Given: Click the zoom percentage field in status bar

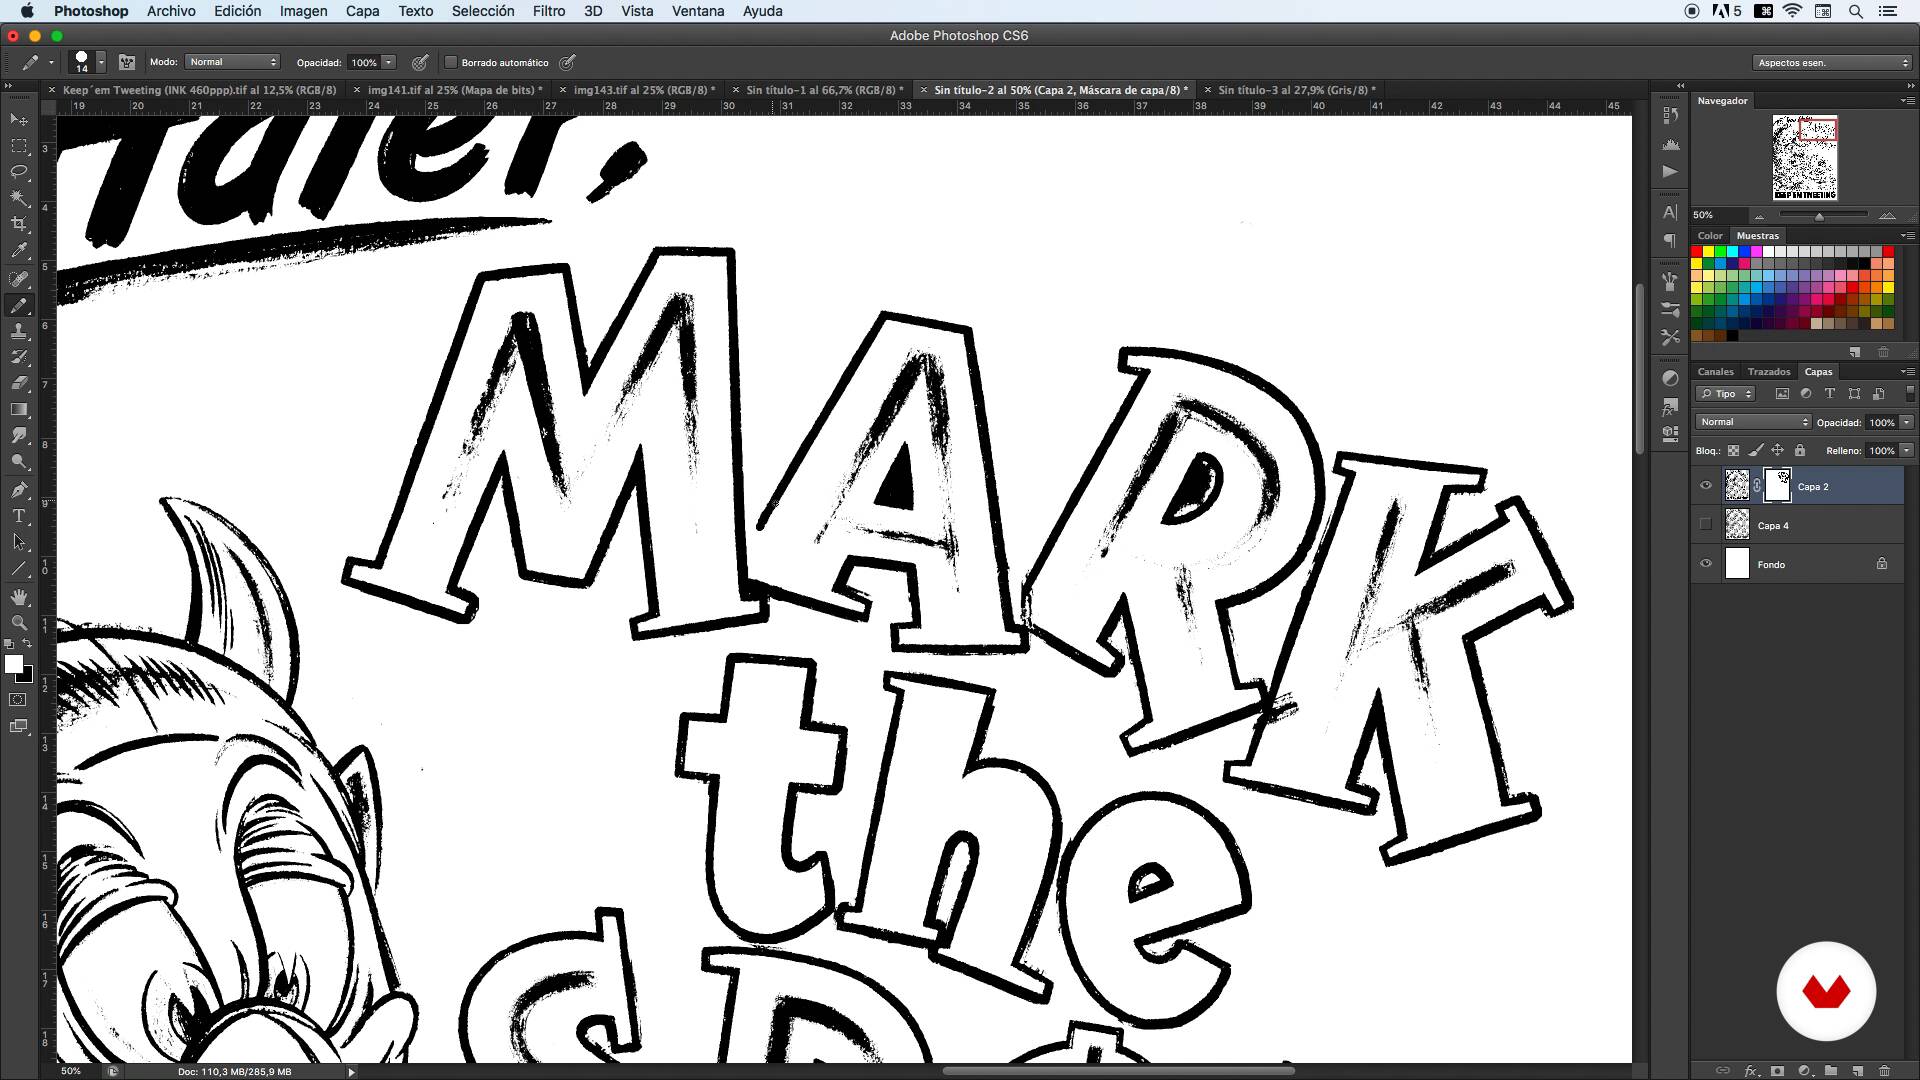Looking at the screenshot, I should click(71, 1071).
